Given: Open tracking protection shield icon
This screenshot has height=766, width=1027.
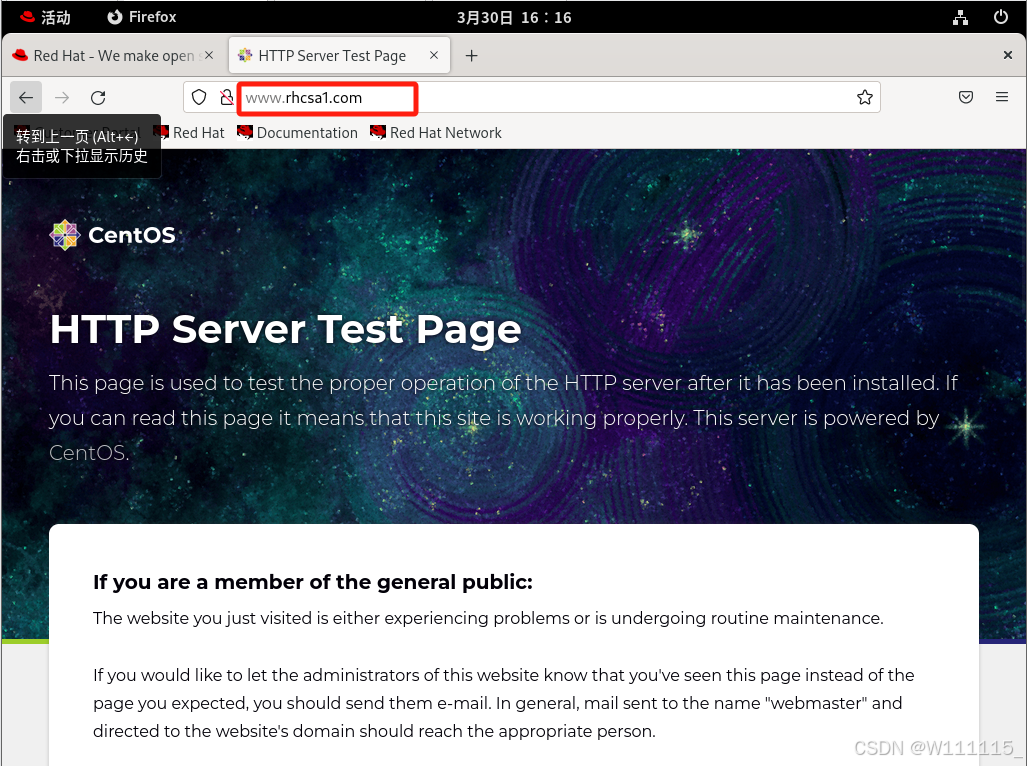Looking at the screenshot, I should pyautogui.click(x=199, y=98).
